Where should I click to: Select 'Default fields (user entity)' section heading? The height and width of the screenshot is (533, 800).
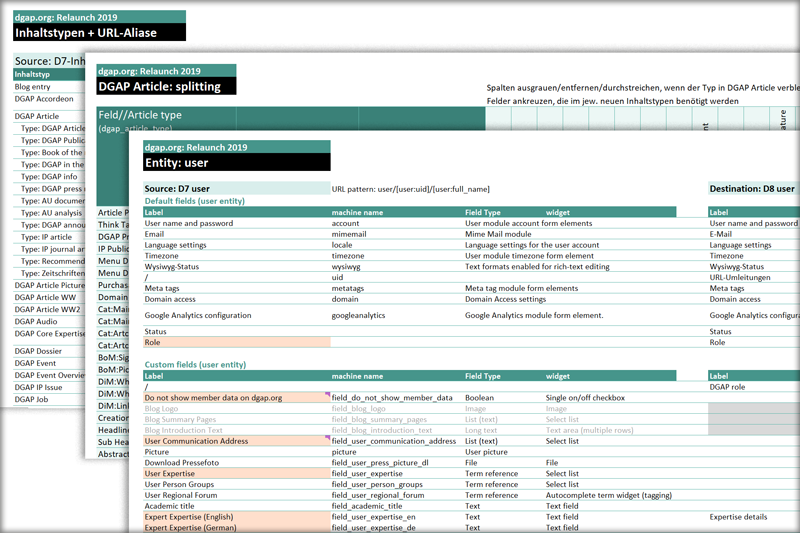[194, 201]
